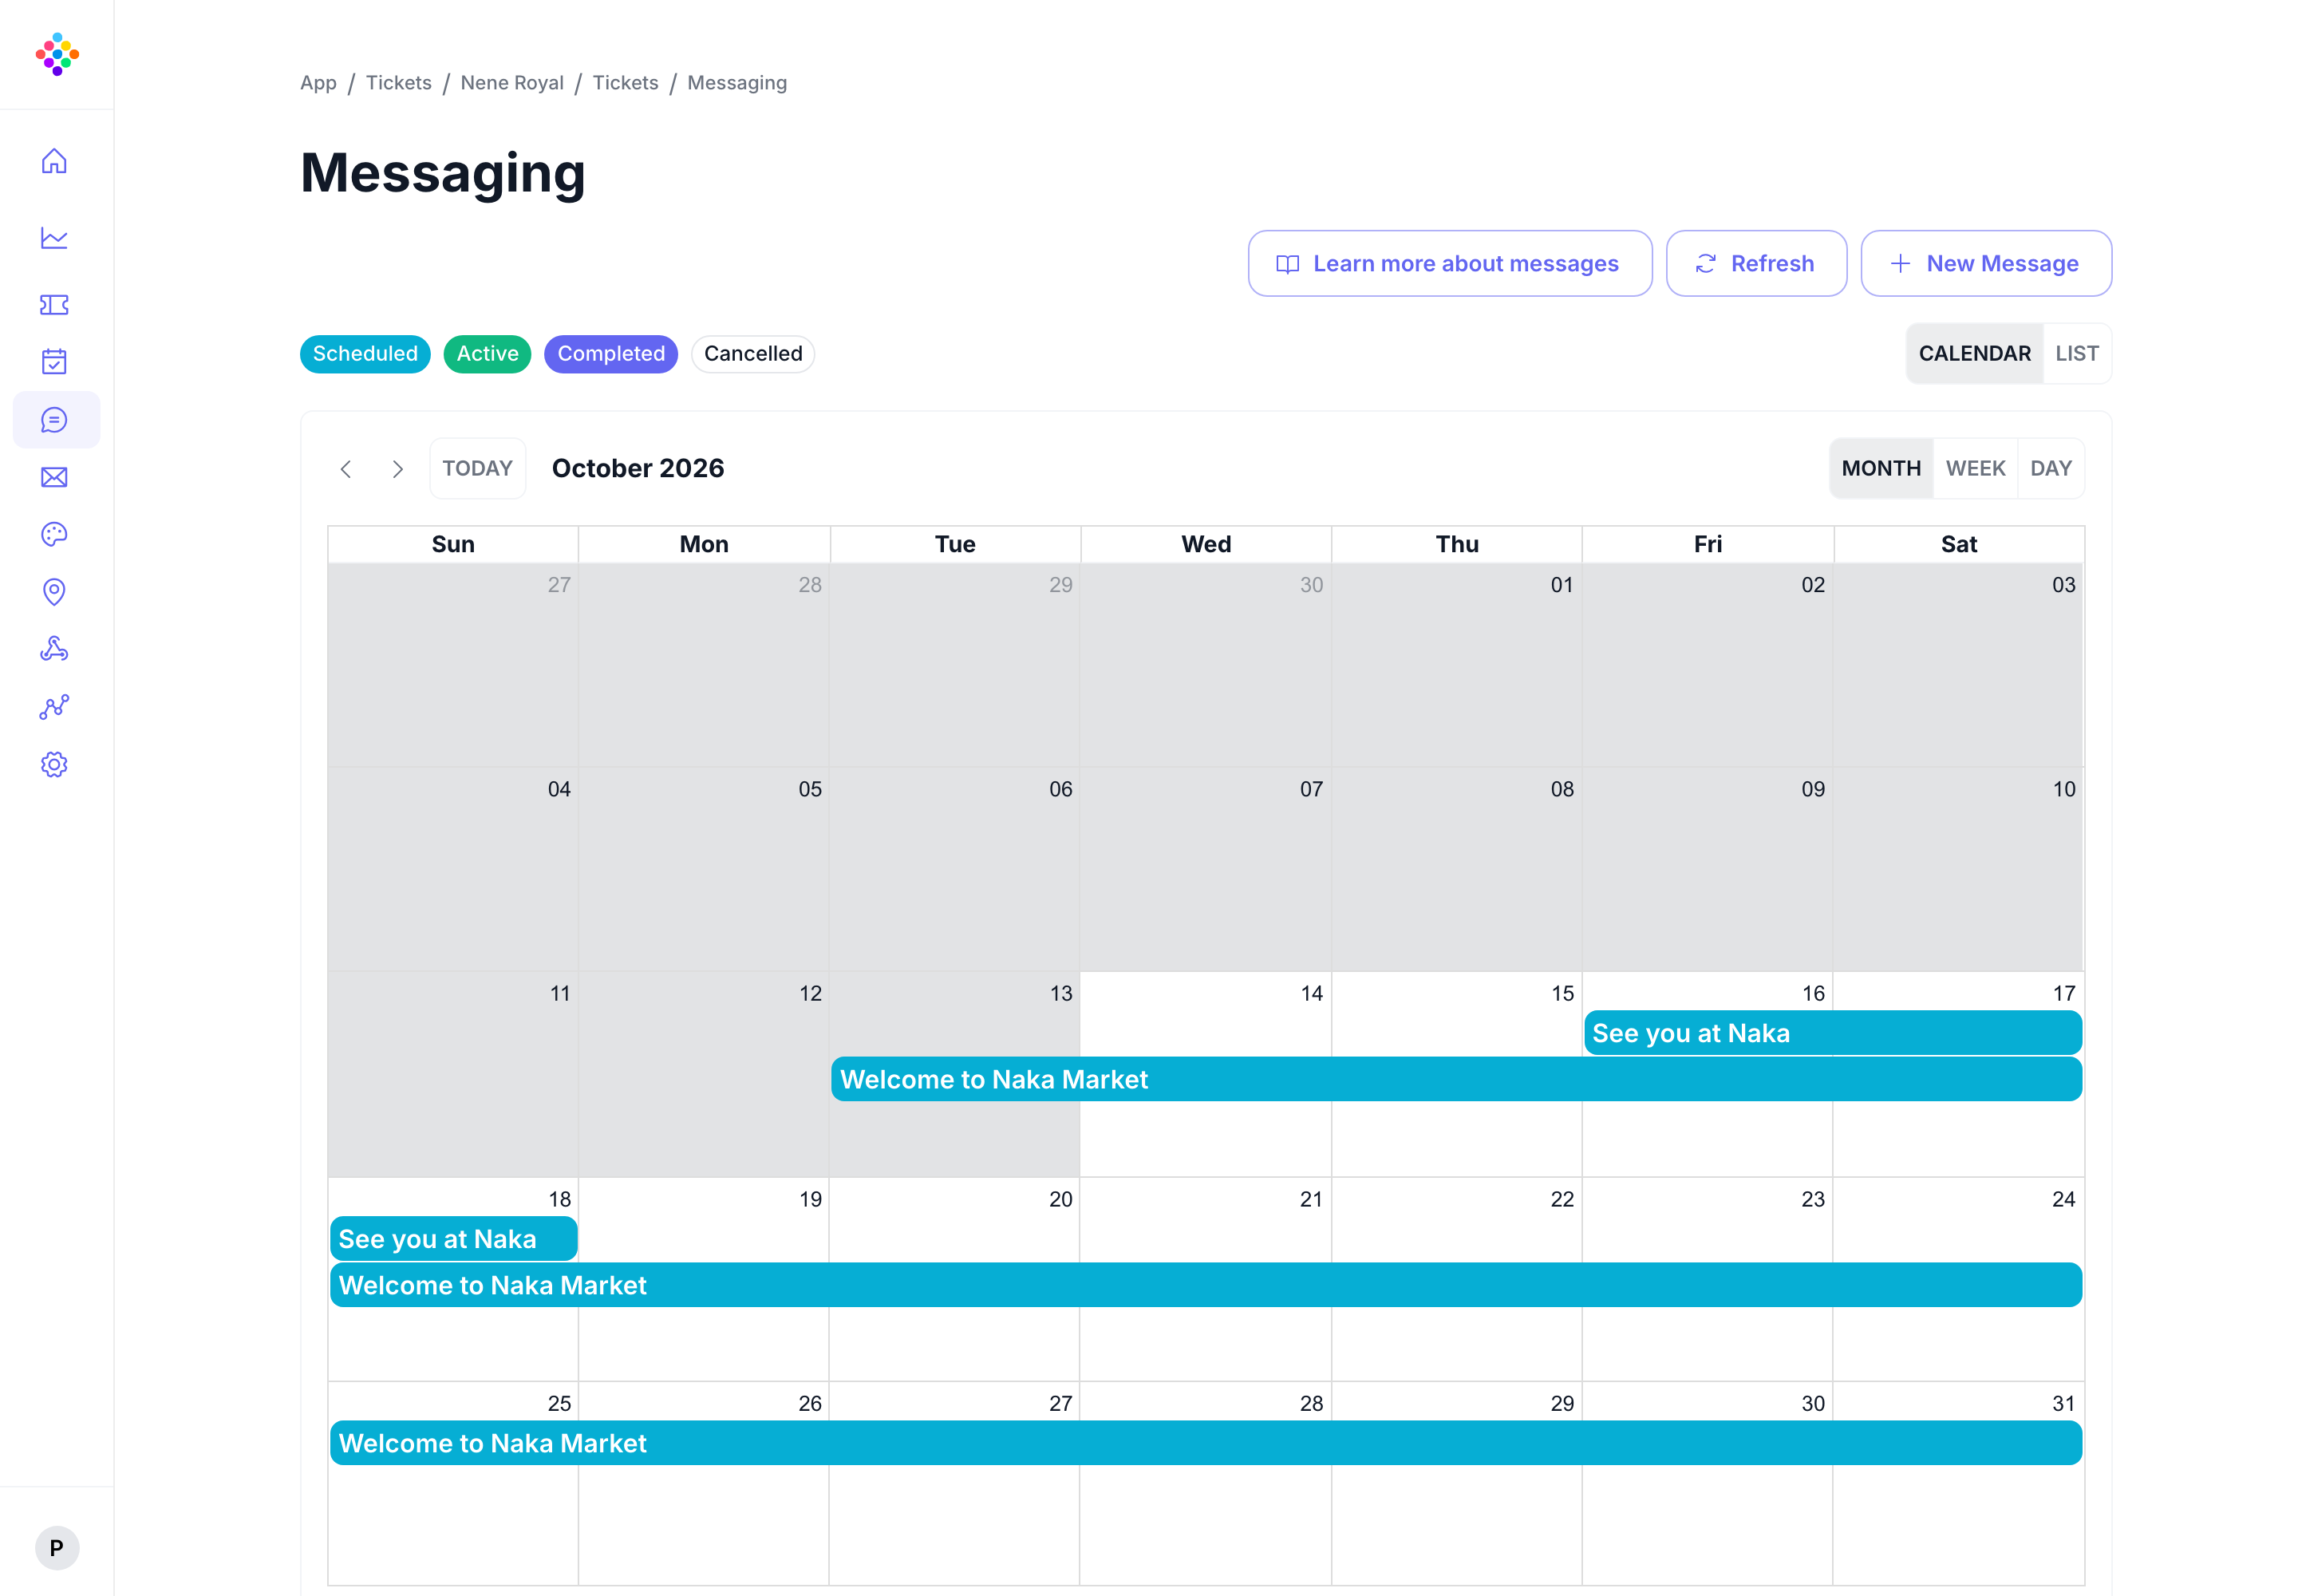Open the webhook icon in the sidebar

54,649
